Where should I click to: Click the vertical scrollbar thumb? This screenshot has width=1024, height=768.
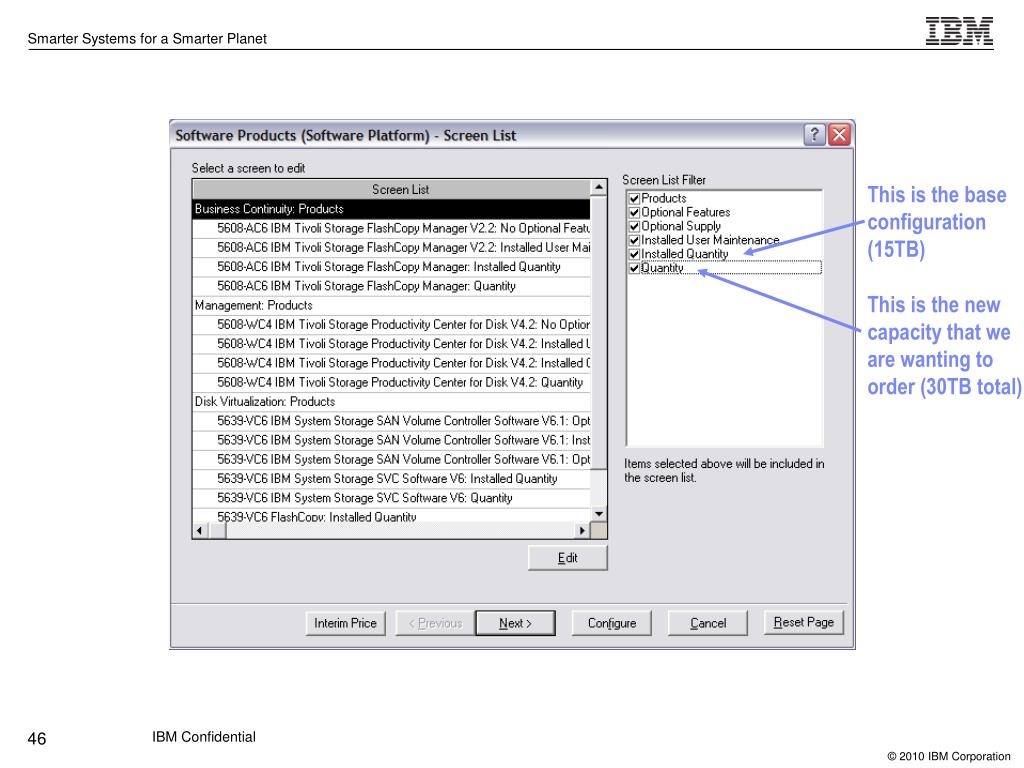[599, 332]
